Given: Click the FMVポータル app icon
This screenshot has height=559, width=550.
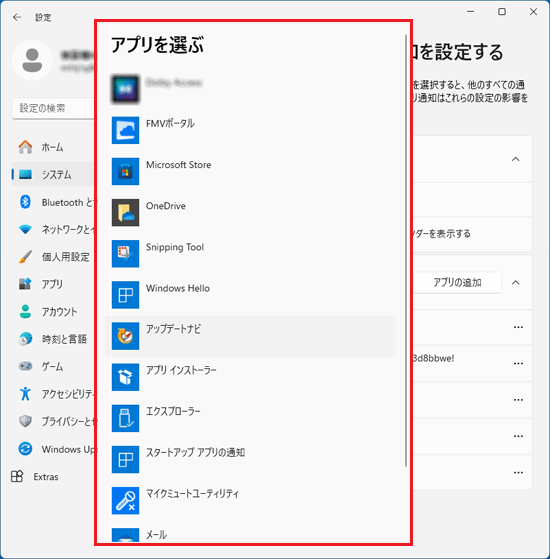Looking at the screenshot, I should pyautogui.click(x=125, y=130).
